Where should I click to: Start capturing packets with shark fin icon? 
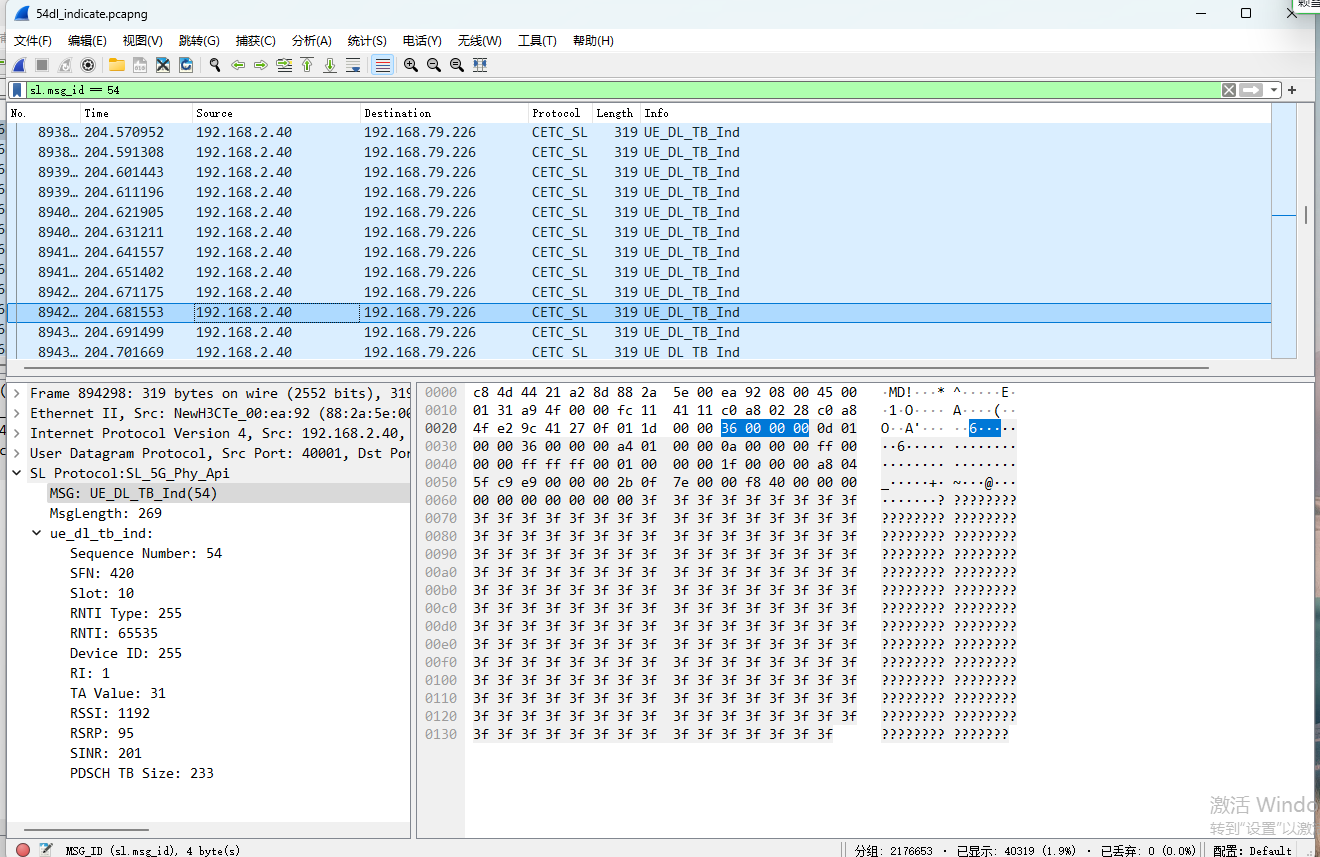pos(19,65)
